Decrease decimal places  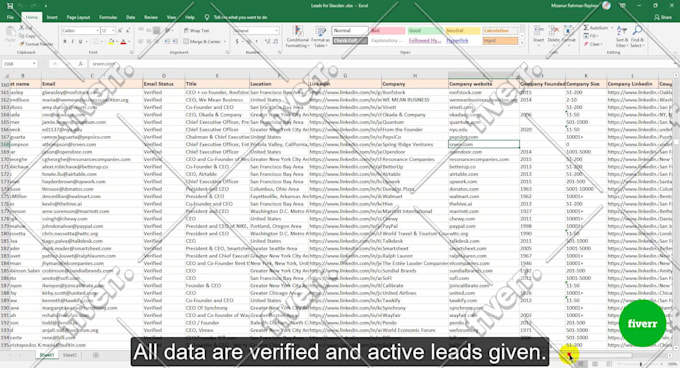pyautogui.click(x=275, y=42)
